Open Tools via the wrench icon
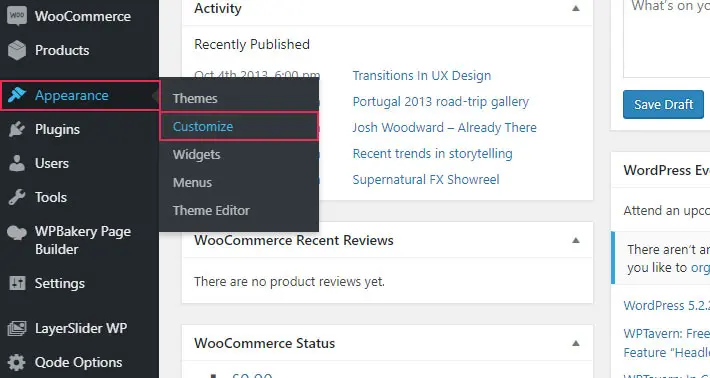The height and width of the screenshot is (378, 710). 17,197
